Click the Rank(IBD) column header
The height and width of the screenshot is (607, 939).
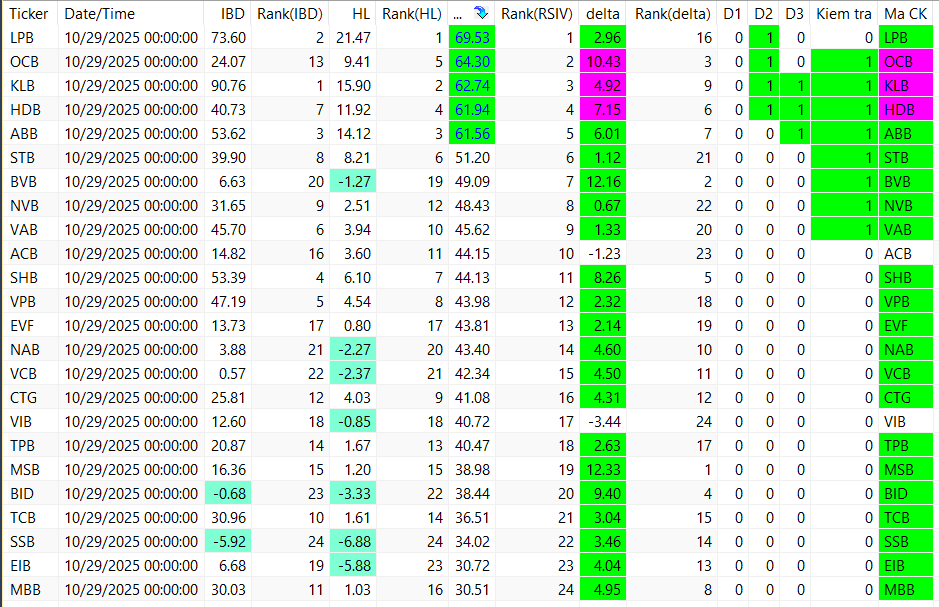[x=290, y=13]
